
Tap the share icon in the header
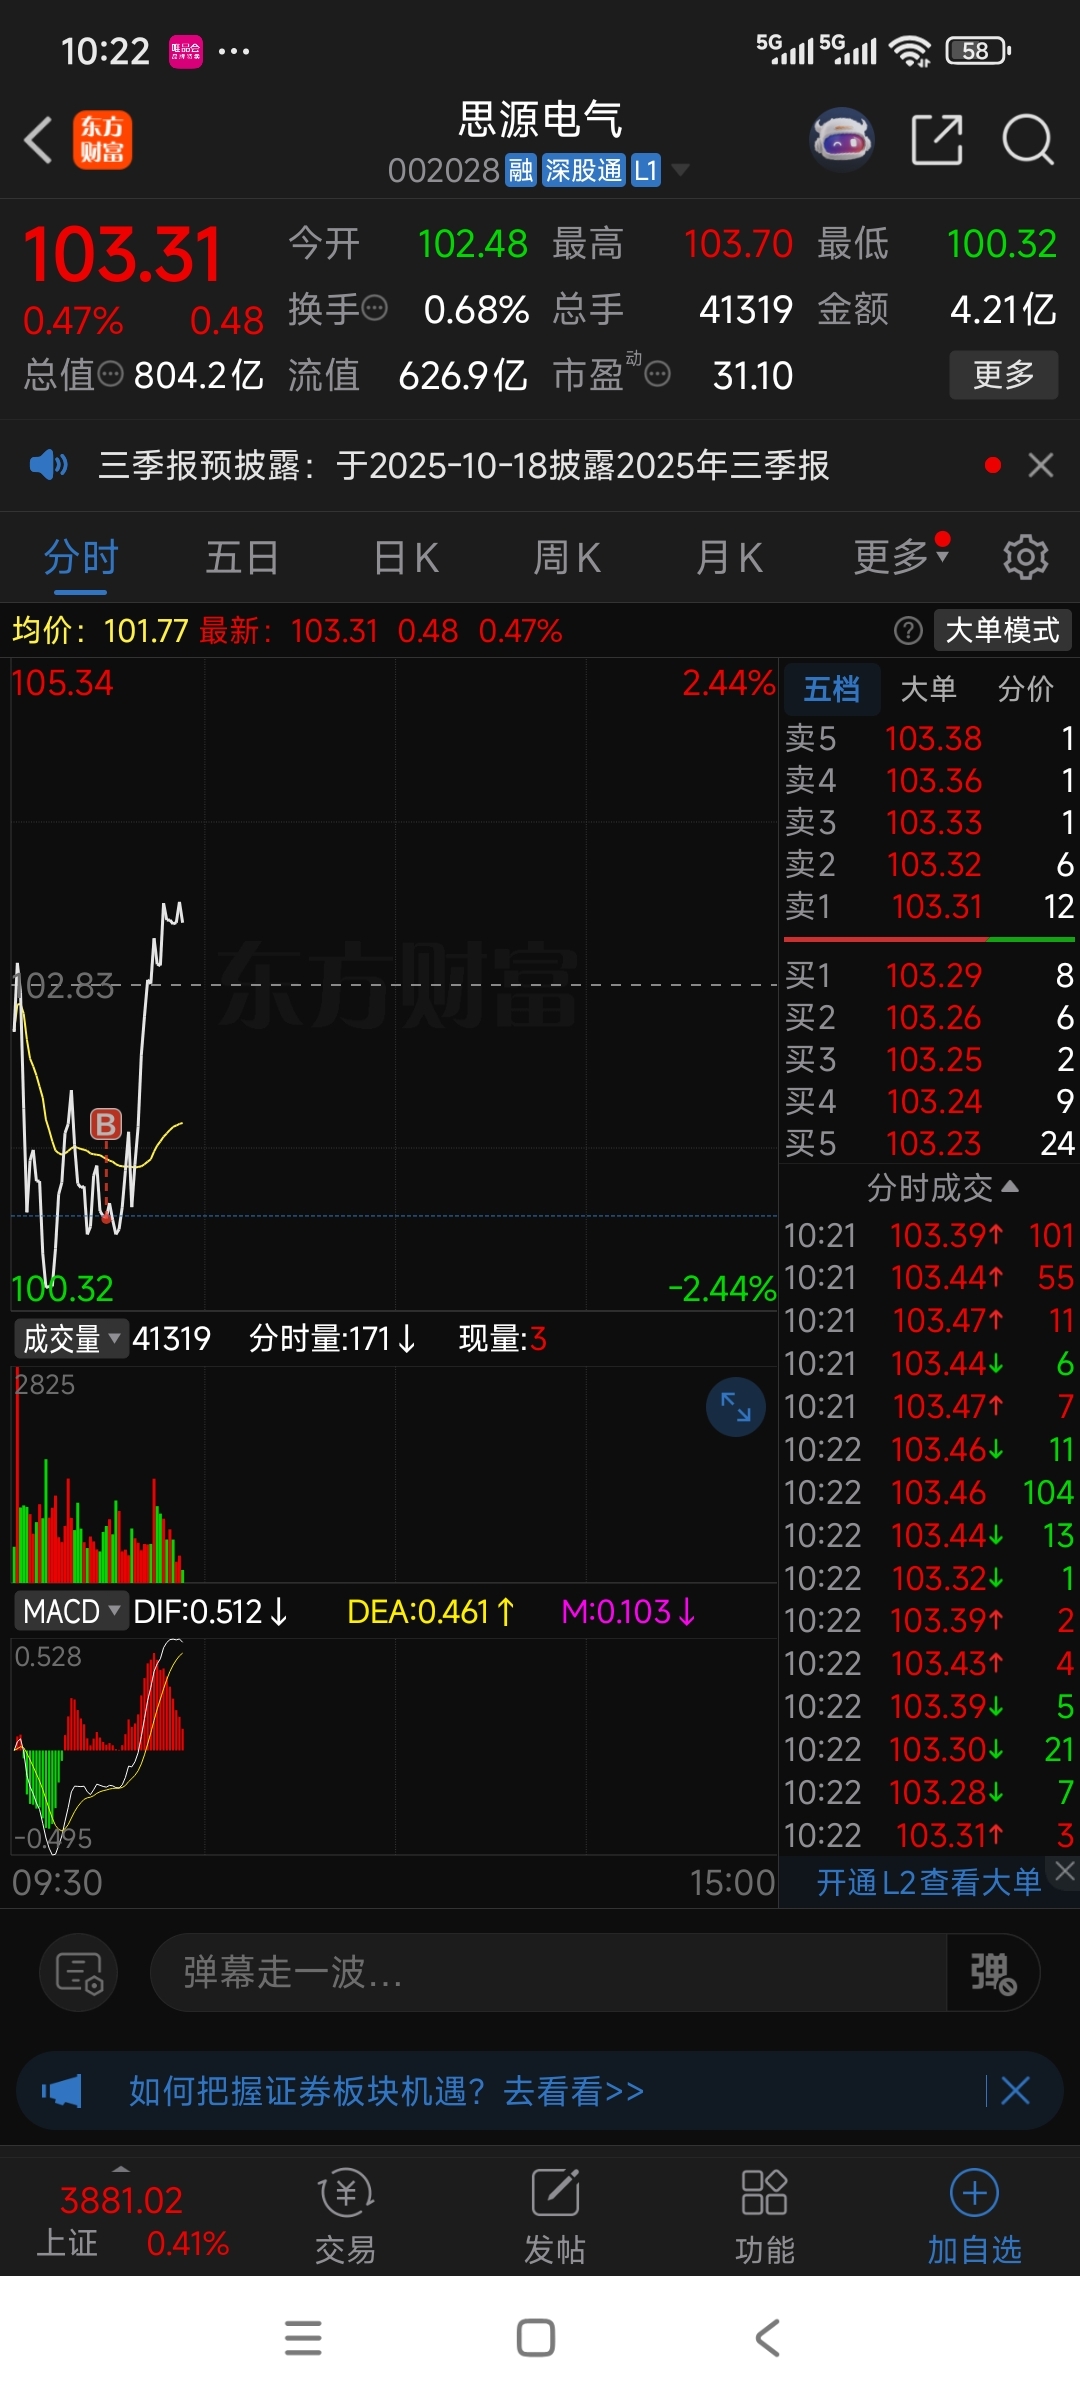(x=937, y=139)
